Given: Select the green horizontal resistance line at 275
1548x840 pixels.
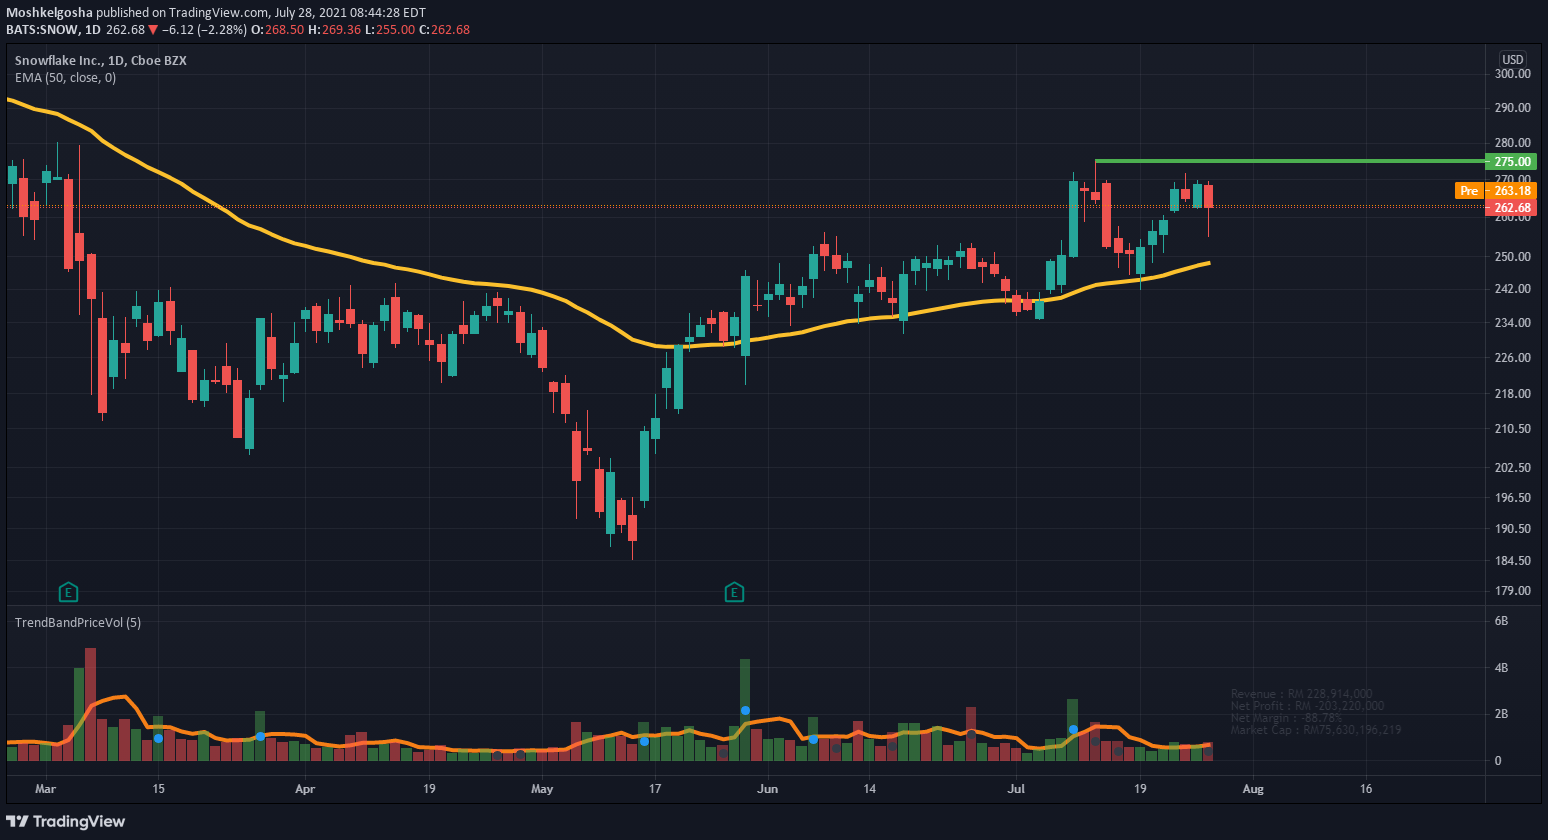Looking at the screenshot, I should (x=1290, y=161).
